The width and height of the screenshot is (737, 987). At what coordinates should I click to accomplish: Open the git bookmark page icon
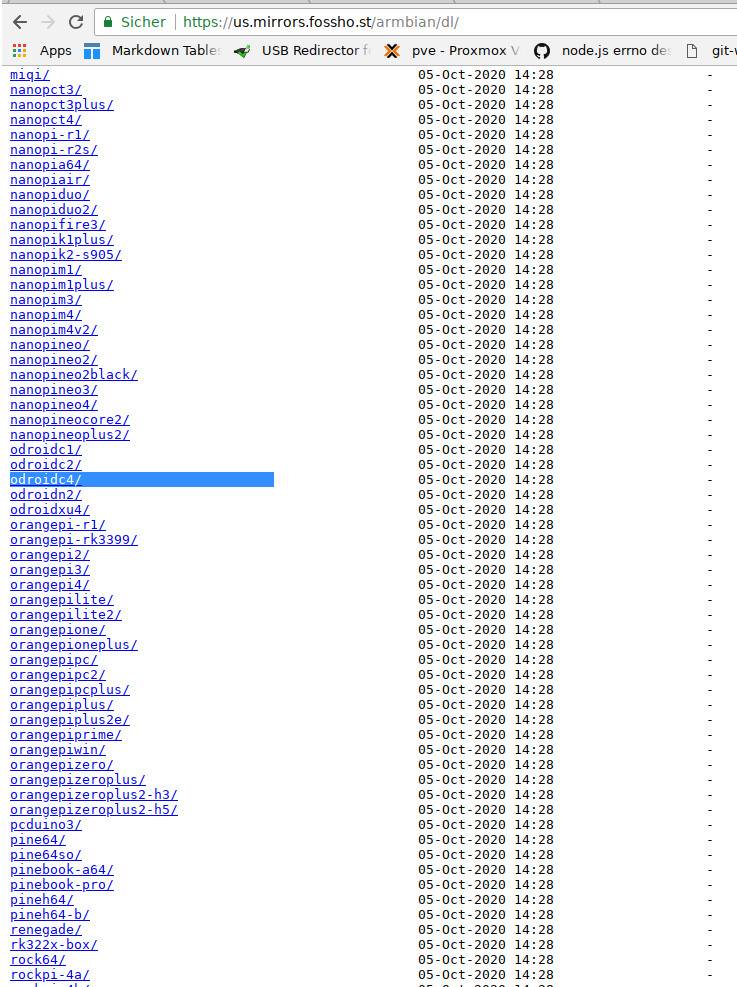click(692, 50)
